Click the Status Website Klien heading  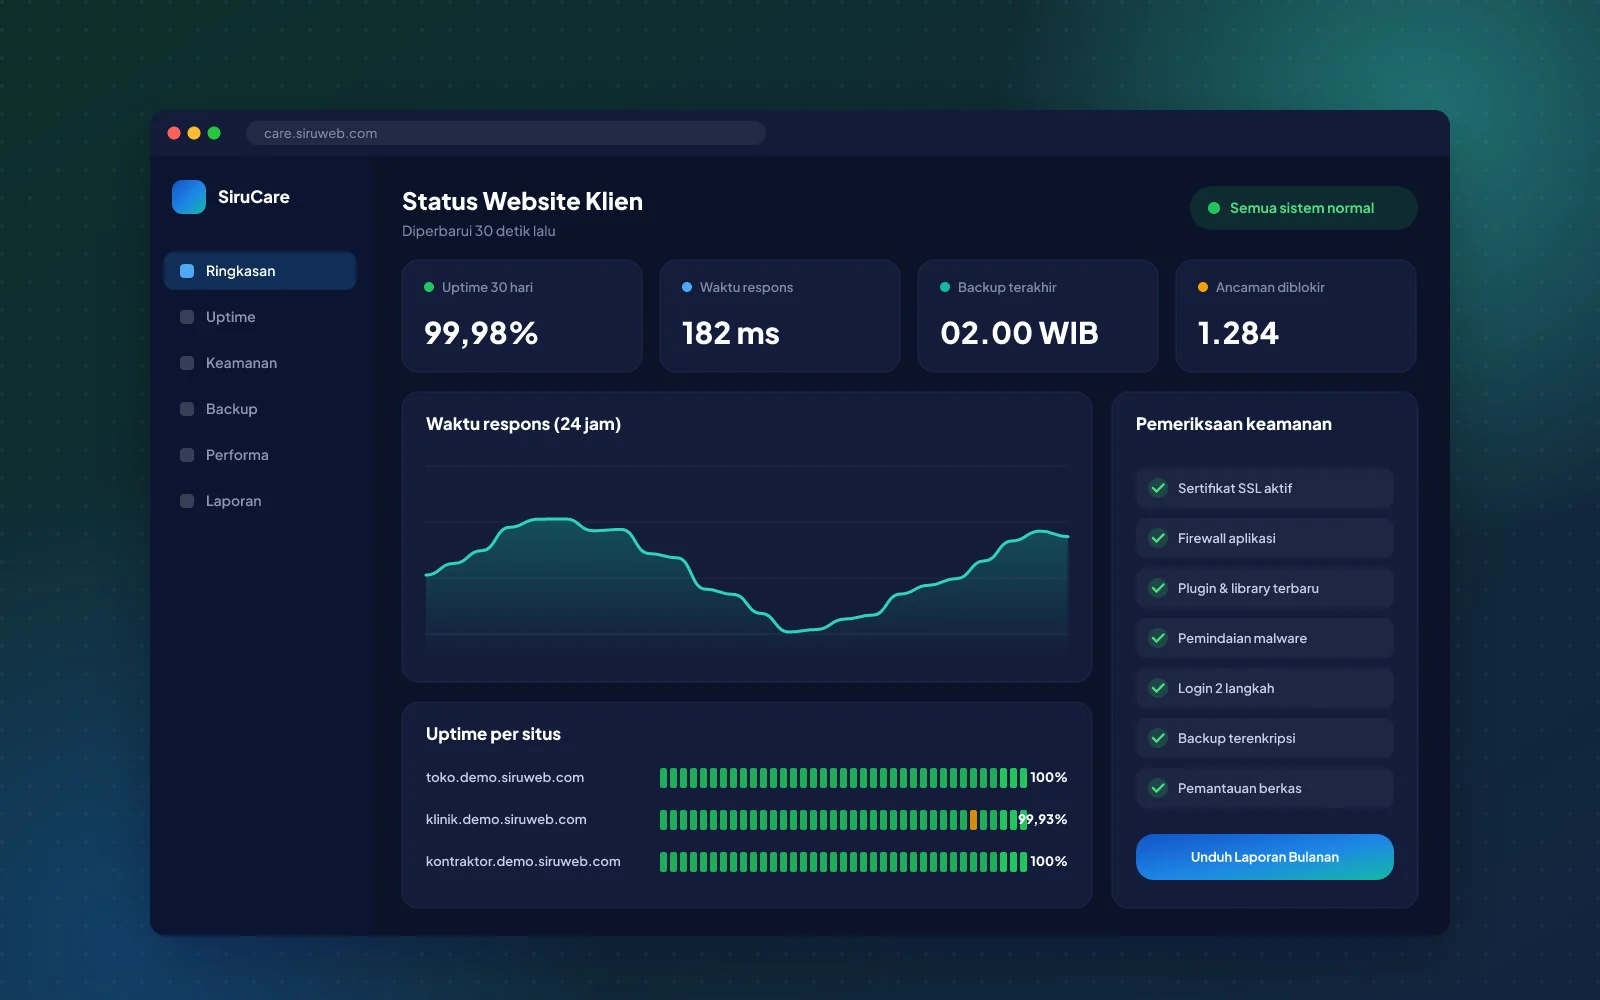click(522, 201)
